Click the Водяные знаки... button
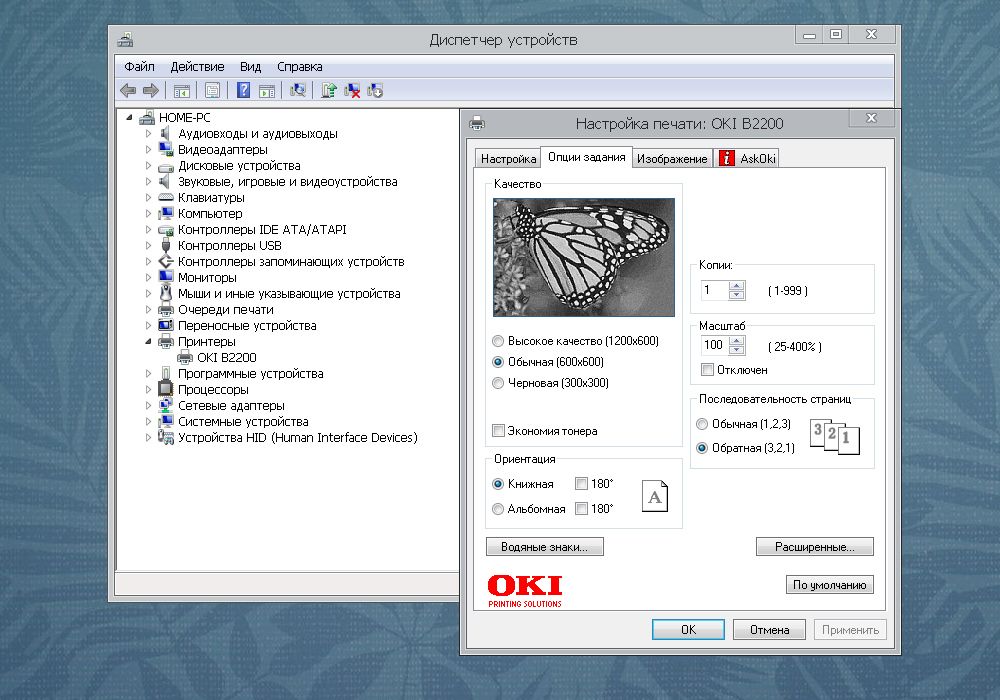Viewport: 1000px width, 700px height. pos(545,547)
